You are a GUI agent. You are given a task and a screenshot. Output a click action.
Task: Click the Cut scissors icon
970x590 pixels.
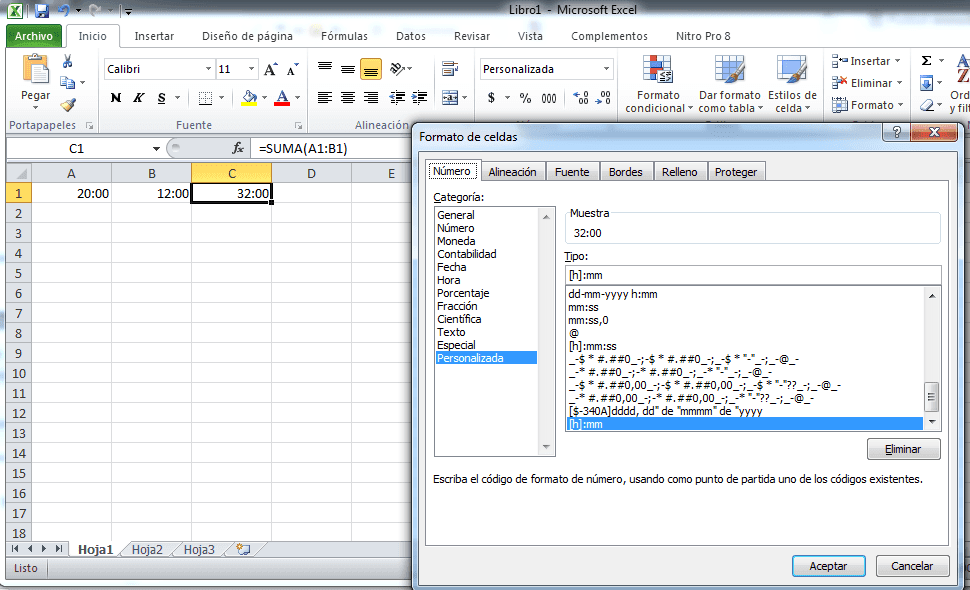click(x=67, y=61)
